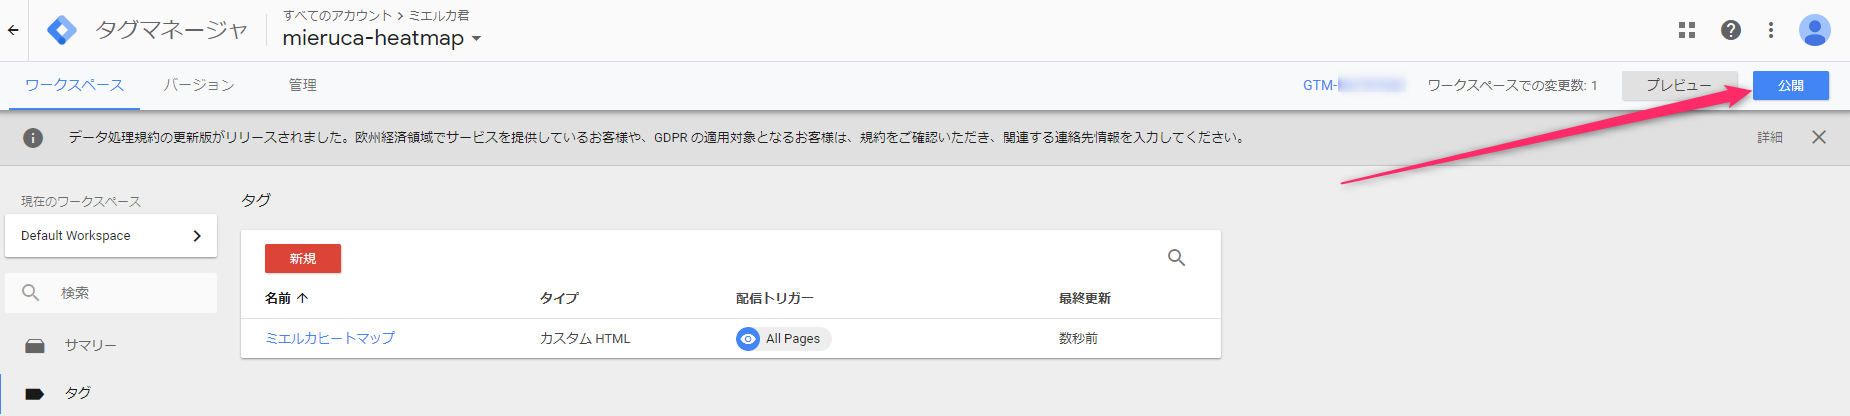Screen dimensions: 1850x416
Task: Open the Google apps grid icon
Action: [x=1687, y=30]
